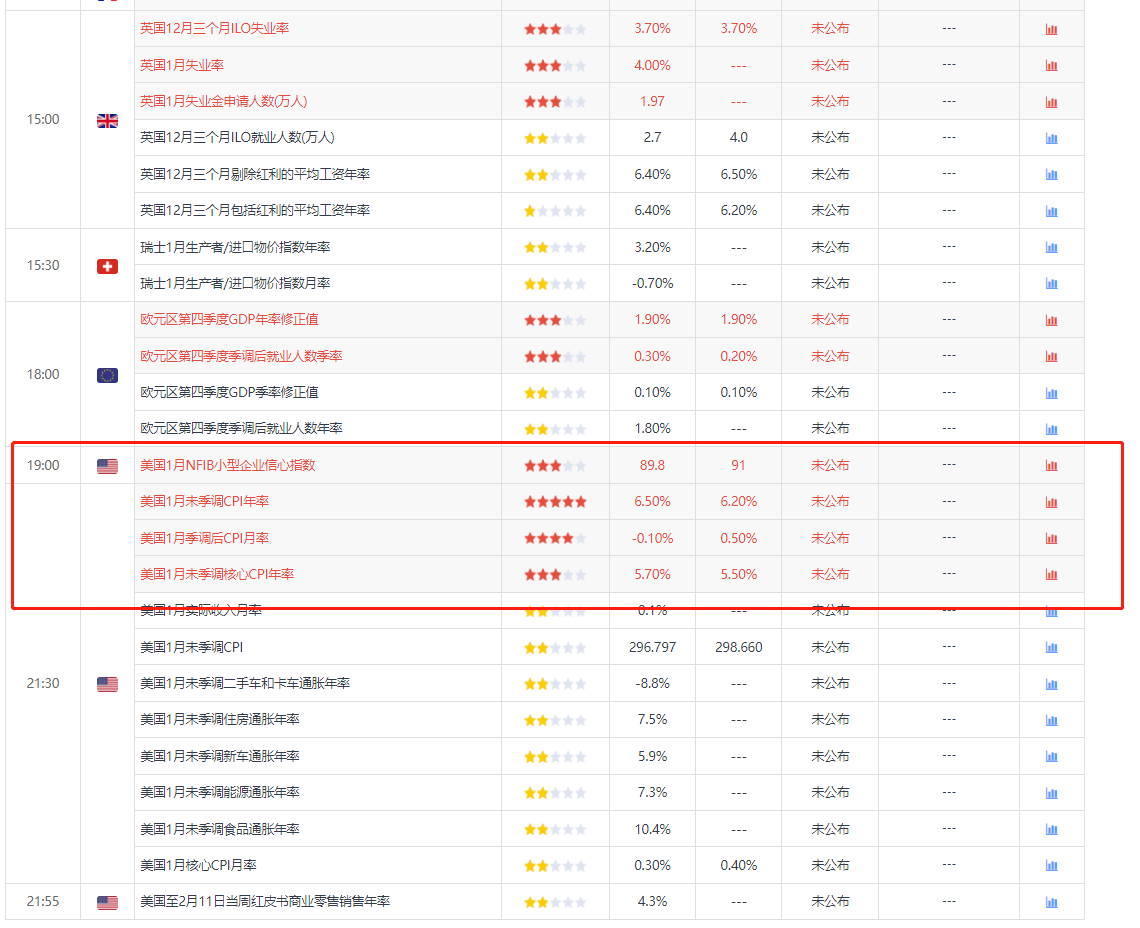Click the 19:00 time cell
This screenshot has width=1140, height=928.
click(x=43, y=465)
